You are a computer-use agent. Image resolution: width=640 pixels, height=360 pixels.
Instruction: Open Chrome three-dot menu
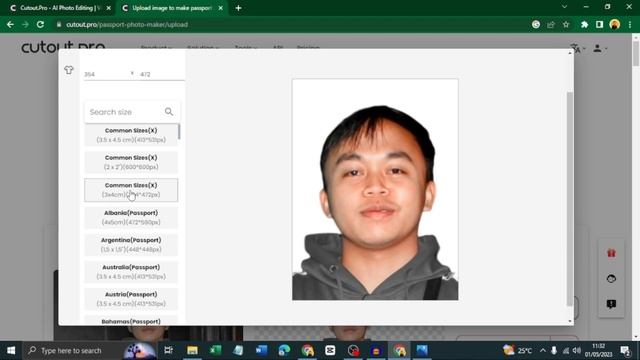pos(630,24)
